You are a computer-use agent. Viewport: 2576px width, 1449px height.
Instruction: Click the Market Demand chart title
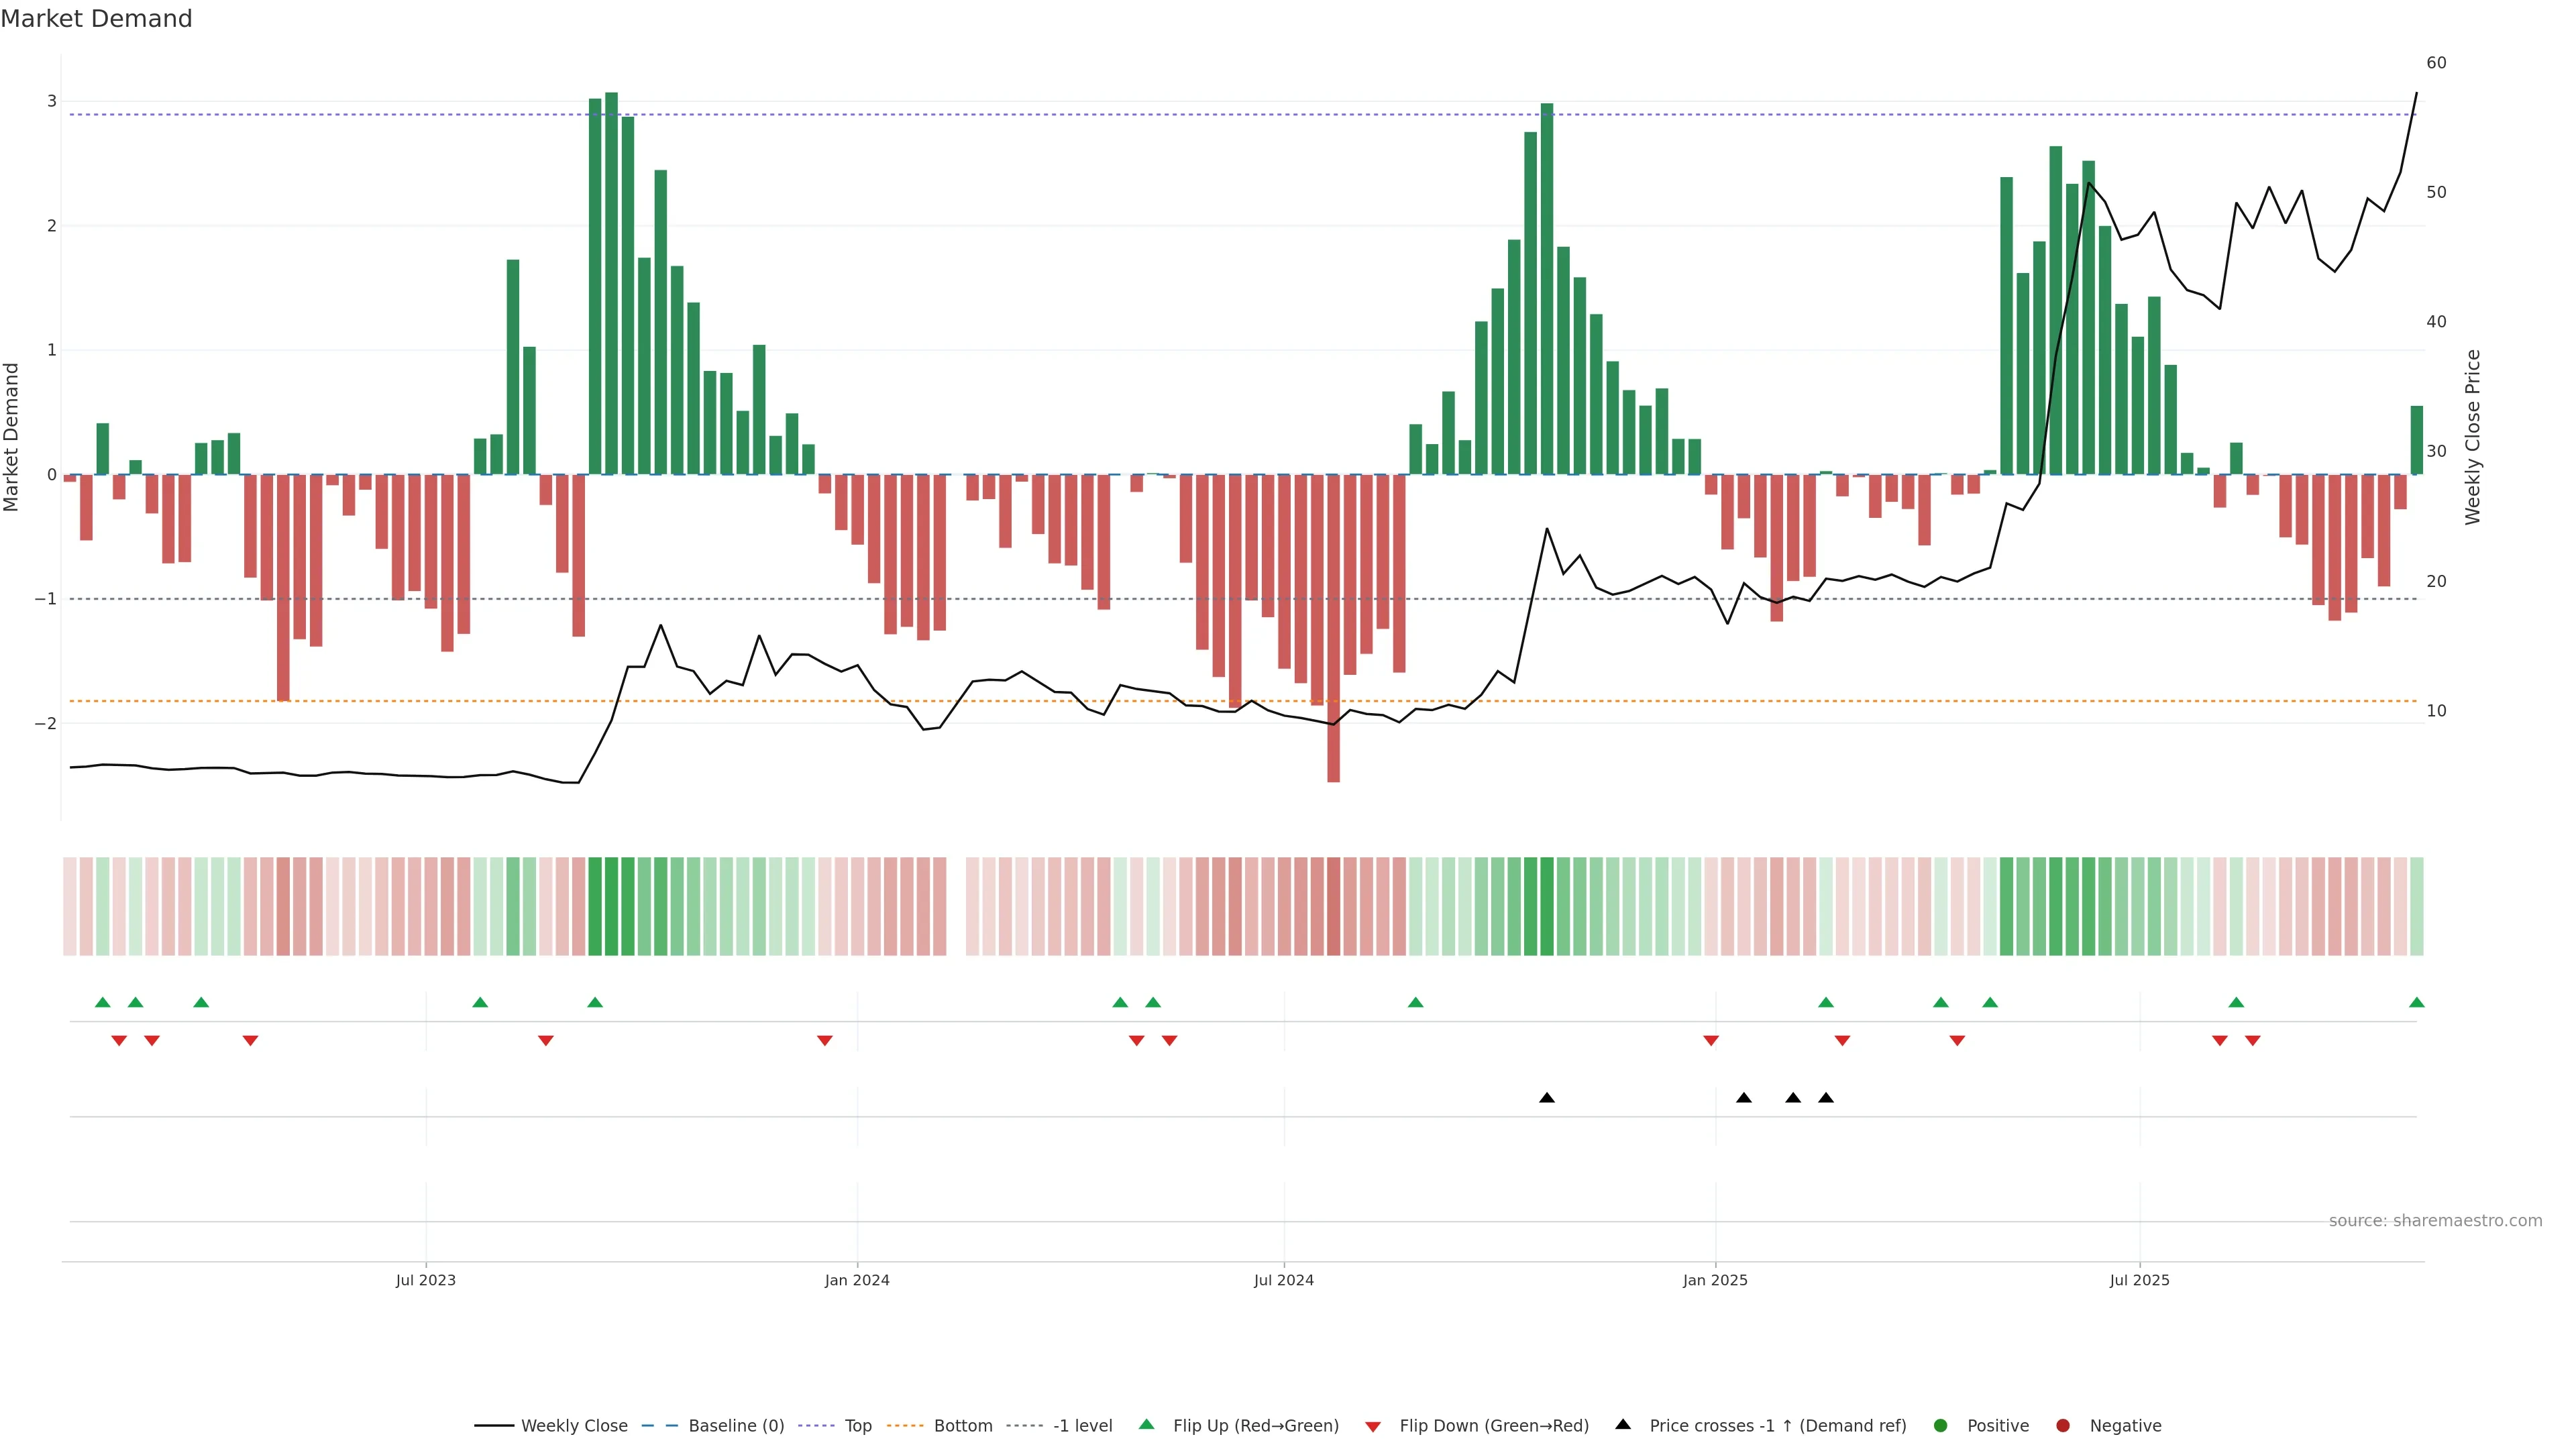(96, 19)
